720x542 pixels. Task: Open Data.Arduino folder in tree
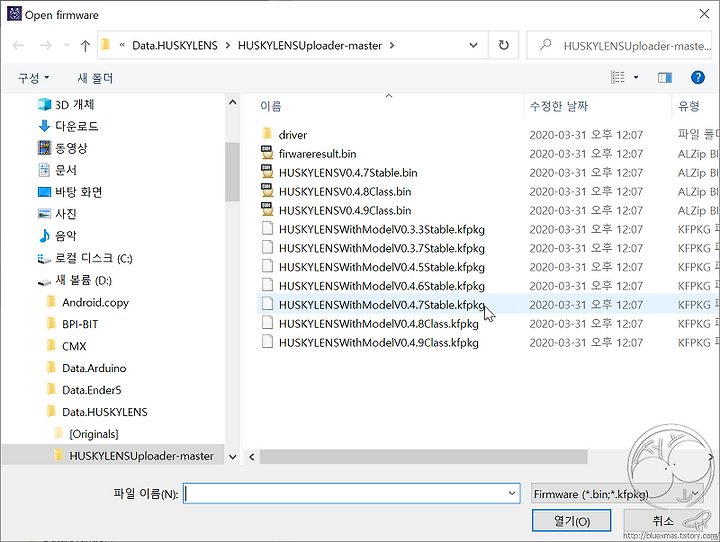point(86,368)
